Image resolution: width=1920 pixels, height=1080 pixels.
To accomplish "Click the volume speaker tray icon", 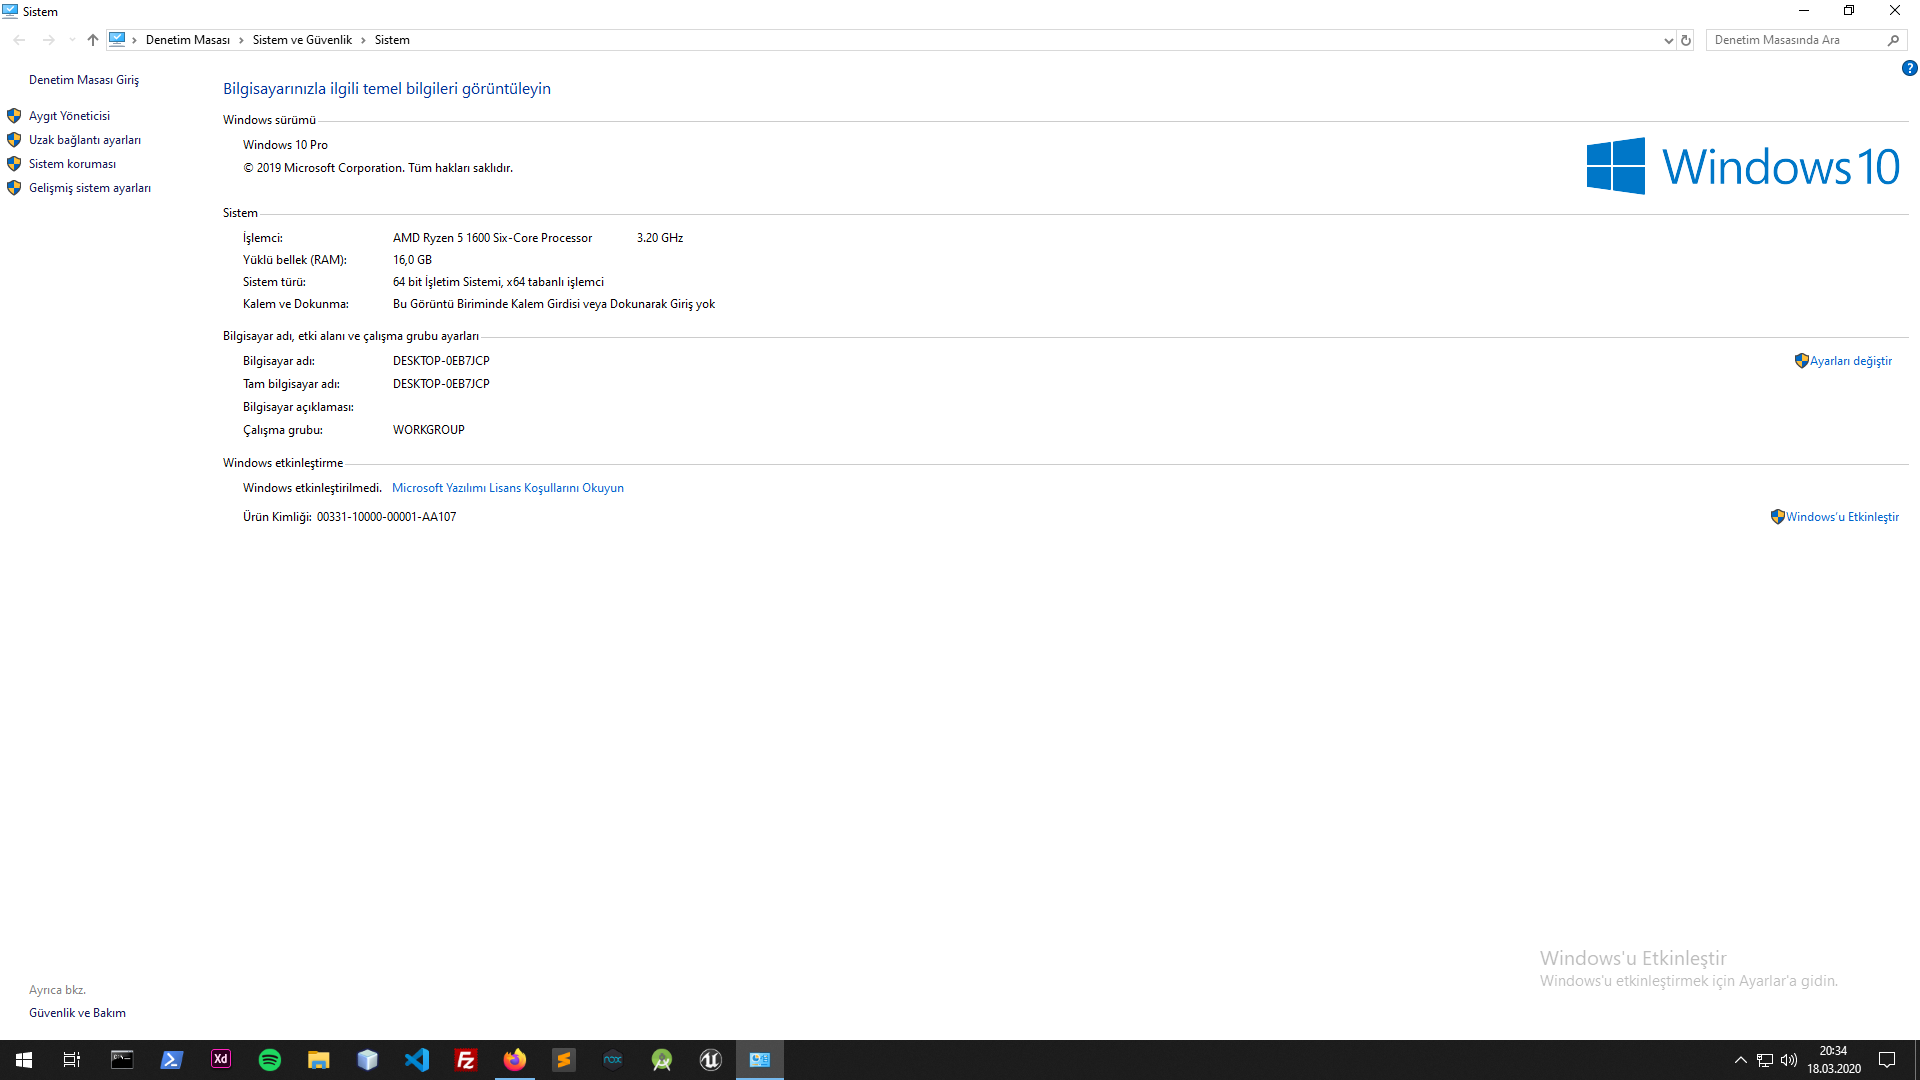I will [x=1789, y=1060].
